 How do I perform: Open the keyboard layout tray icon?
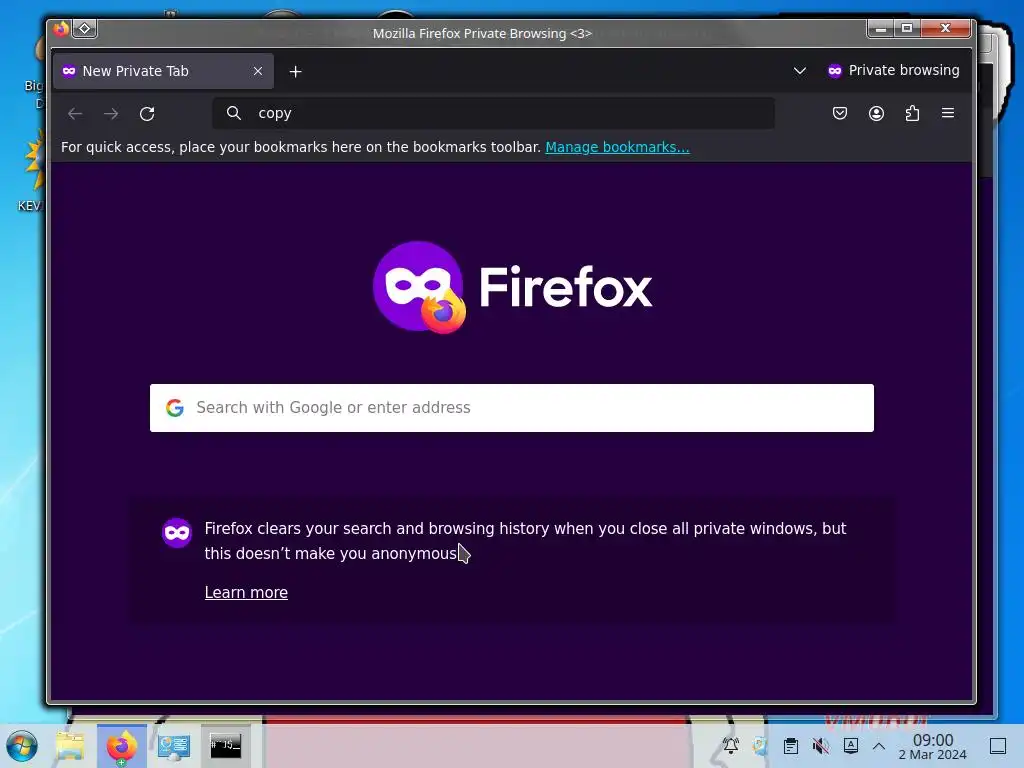pyautogui.click(x=850, y=745)
